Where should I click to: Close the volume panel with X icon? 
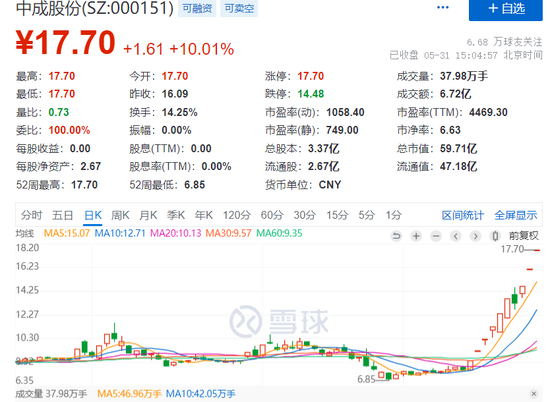534,394
